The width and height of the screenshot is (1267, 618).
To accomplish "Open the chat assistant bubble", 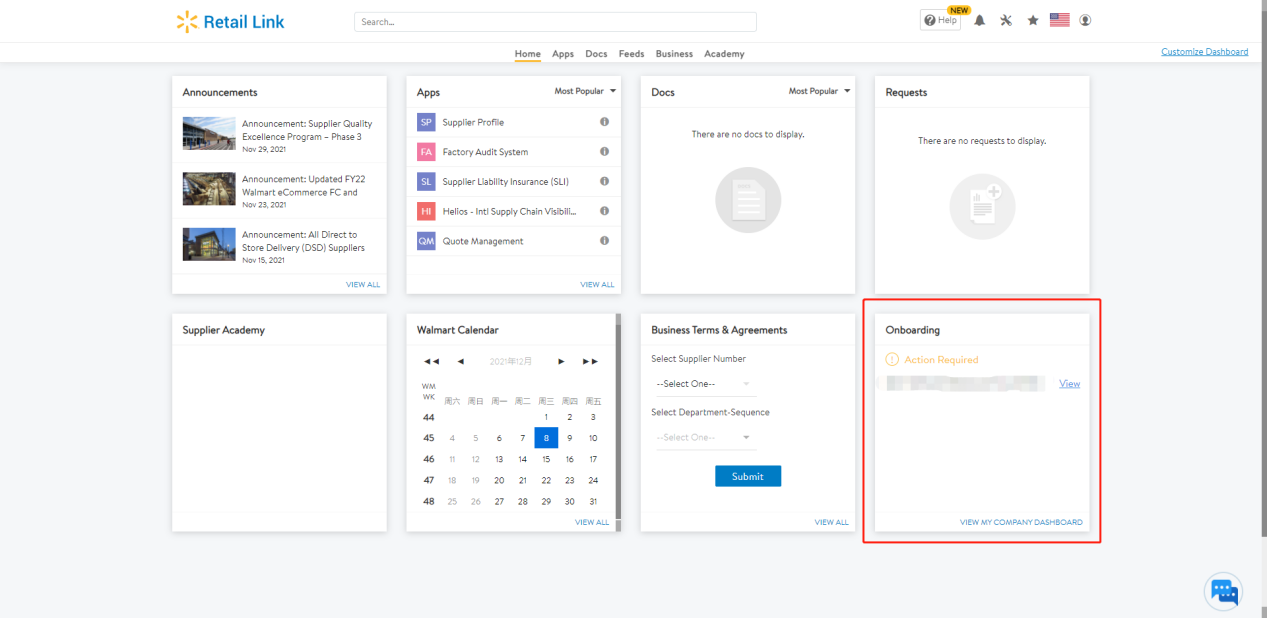I will [1224, 592].
